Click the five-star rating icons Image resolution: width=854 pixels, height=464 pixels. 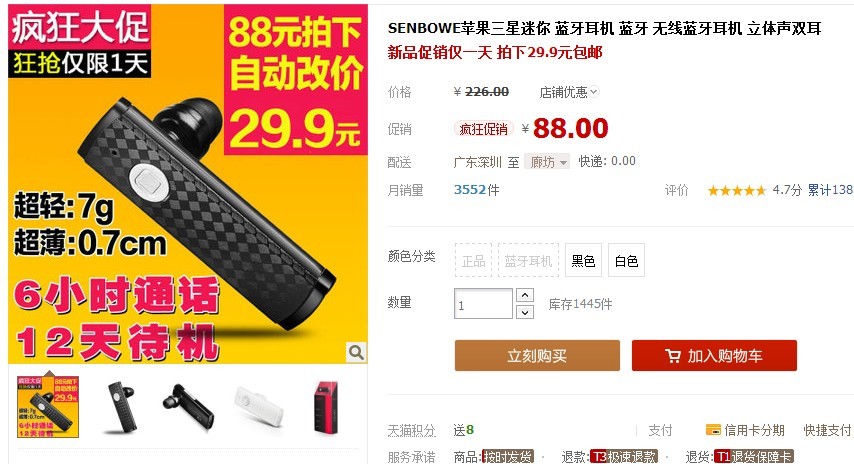click(737, 191)
